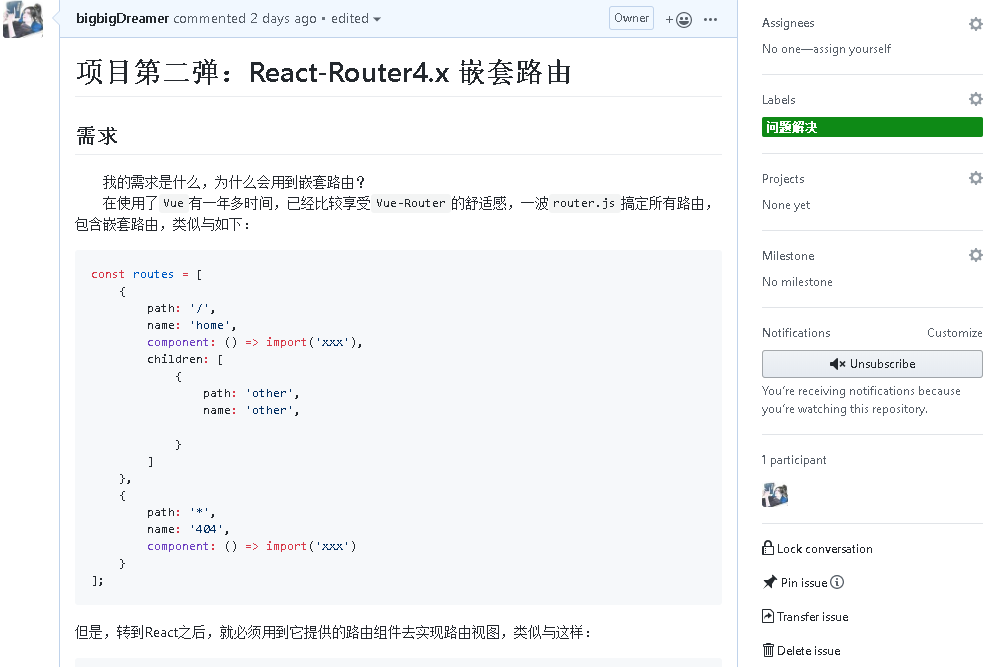Click the Assignees heading

pos(788,23)
